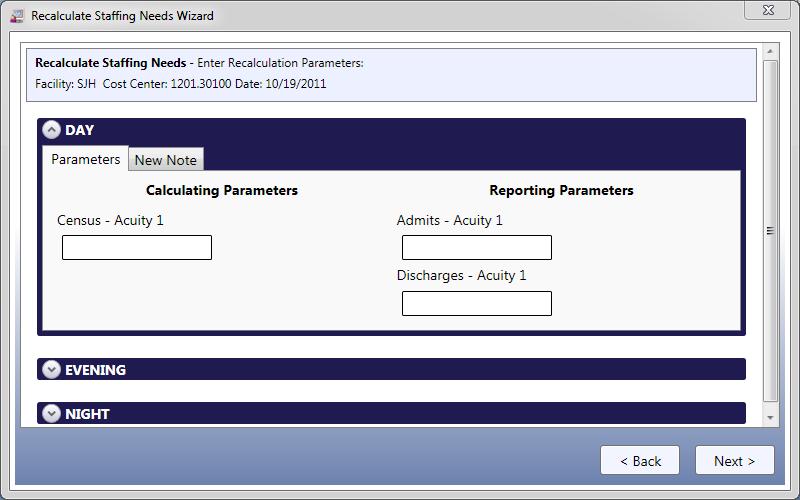Viewport: 800px width, 500px height.
Task: Click the EVENING header title text
Action: coord(95,370)
